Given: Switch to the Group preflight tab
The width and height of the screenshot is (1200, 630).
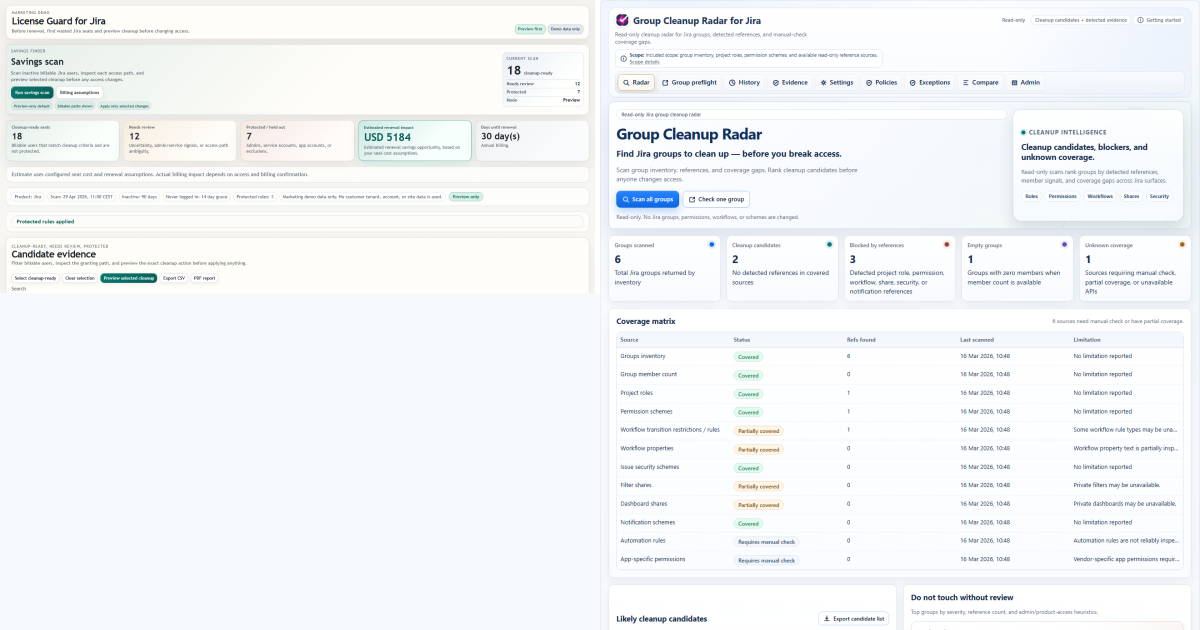Looking at the screenshot, I should click(x=689, y=83).
